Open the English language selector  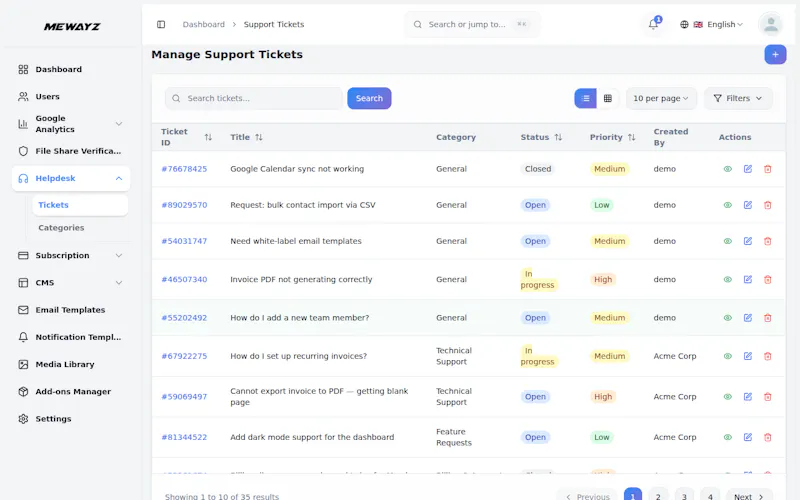click(x=712, y=24)
